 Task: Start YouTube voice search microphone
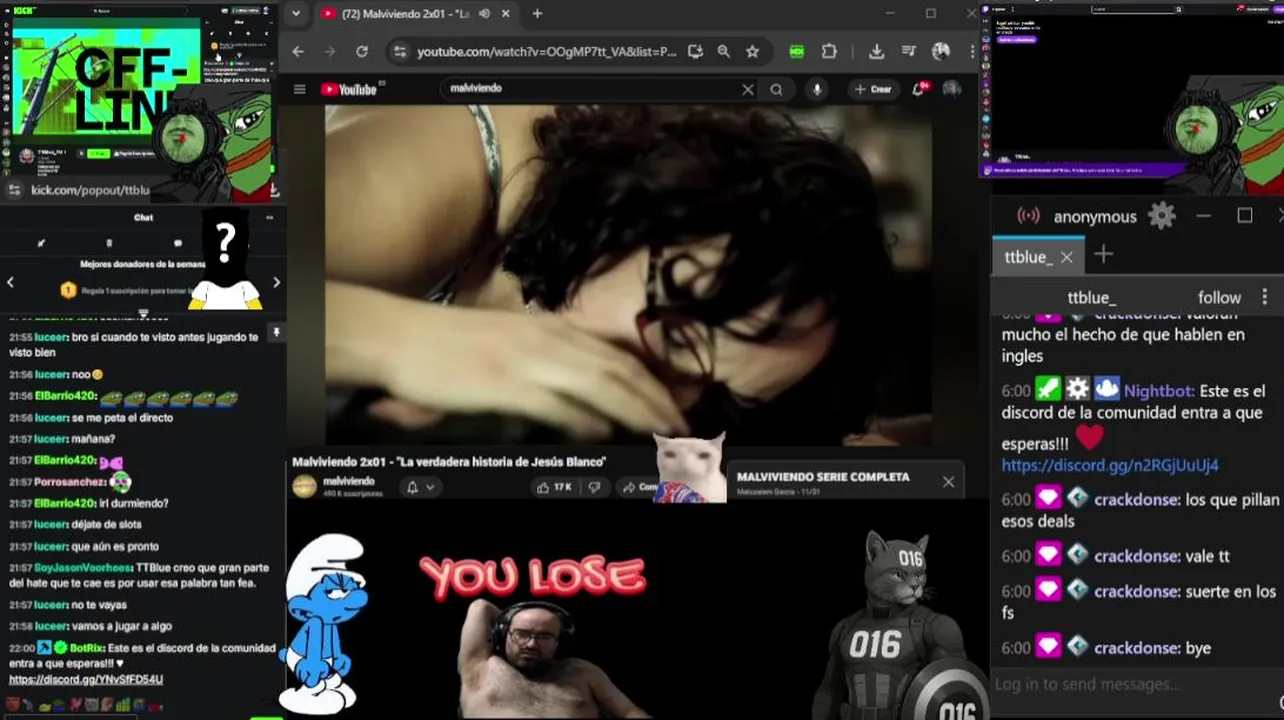tap(817, 89)
